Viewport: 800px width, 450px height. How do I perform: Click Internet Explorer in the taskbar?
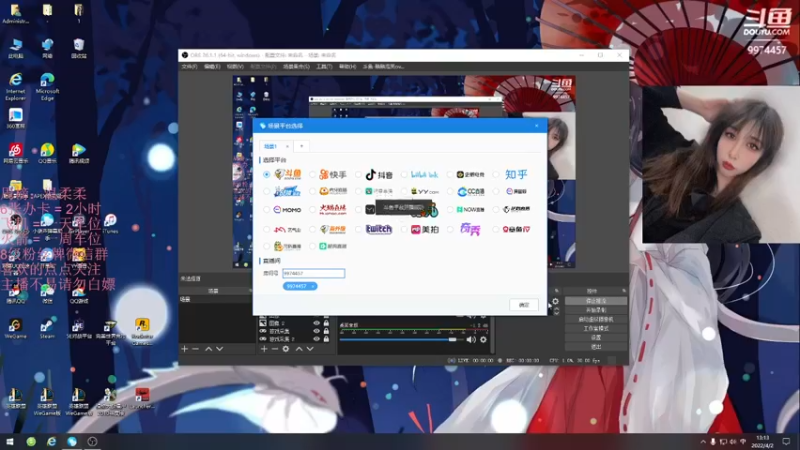coord(52,441)
